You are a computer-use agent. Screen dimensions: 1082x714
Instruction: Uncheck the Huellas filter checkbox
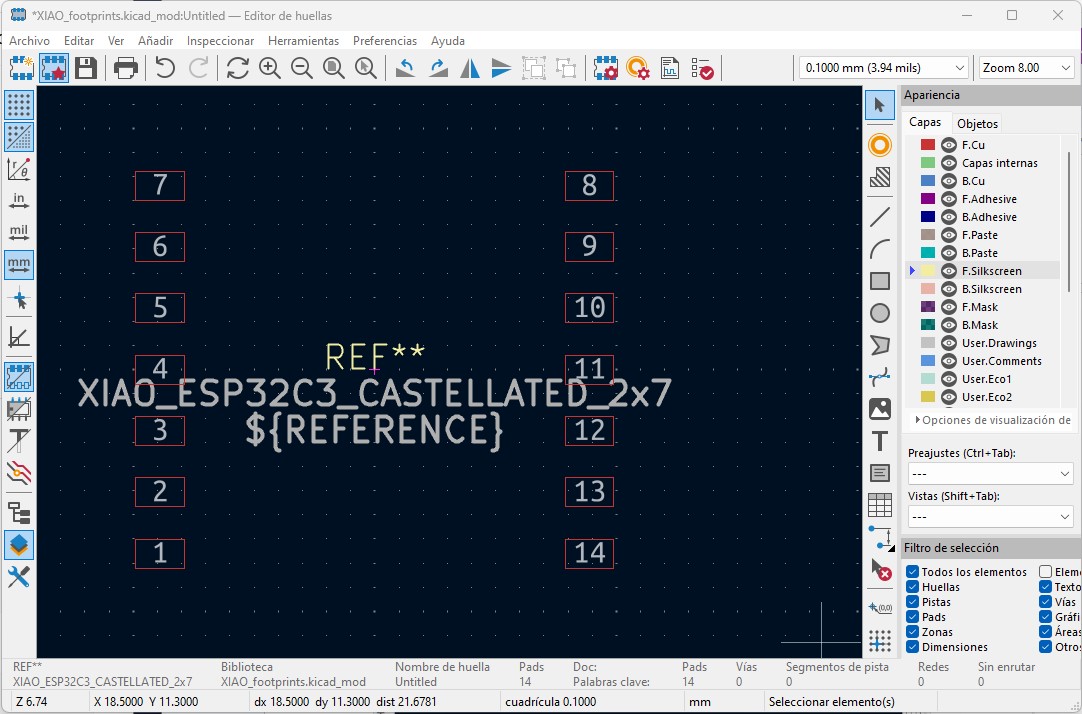[912, 587]
